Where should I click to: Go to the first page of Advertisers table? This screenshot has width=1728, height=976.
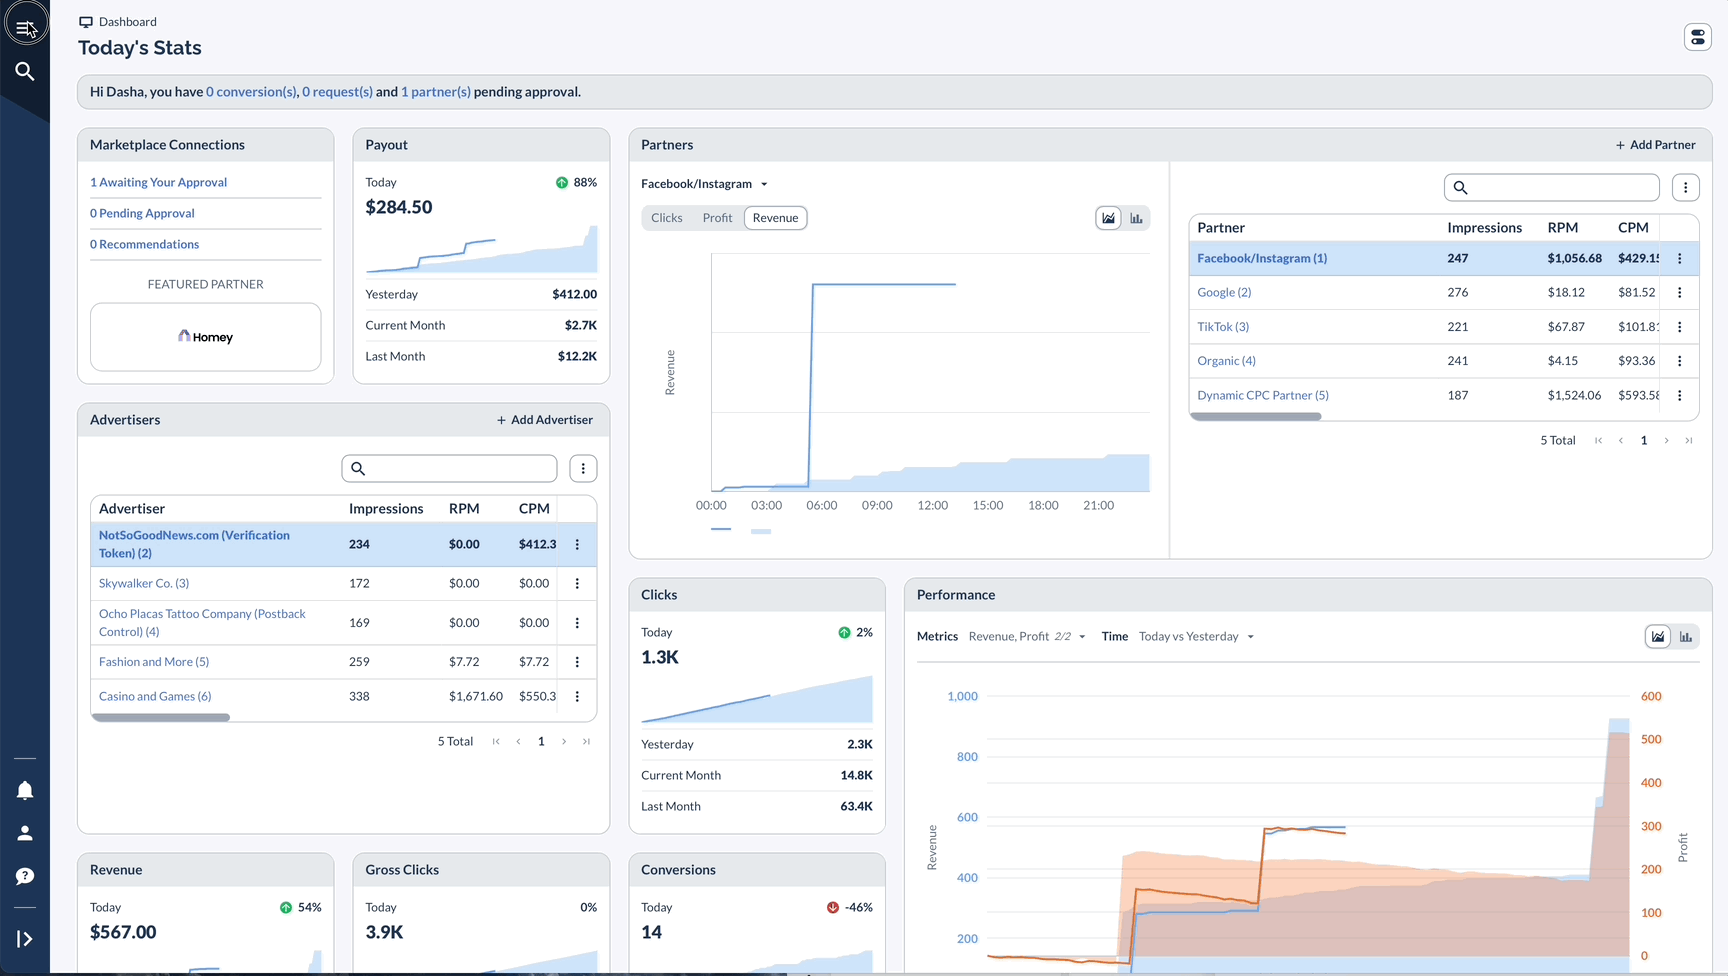[x=496, y=741]
